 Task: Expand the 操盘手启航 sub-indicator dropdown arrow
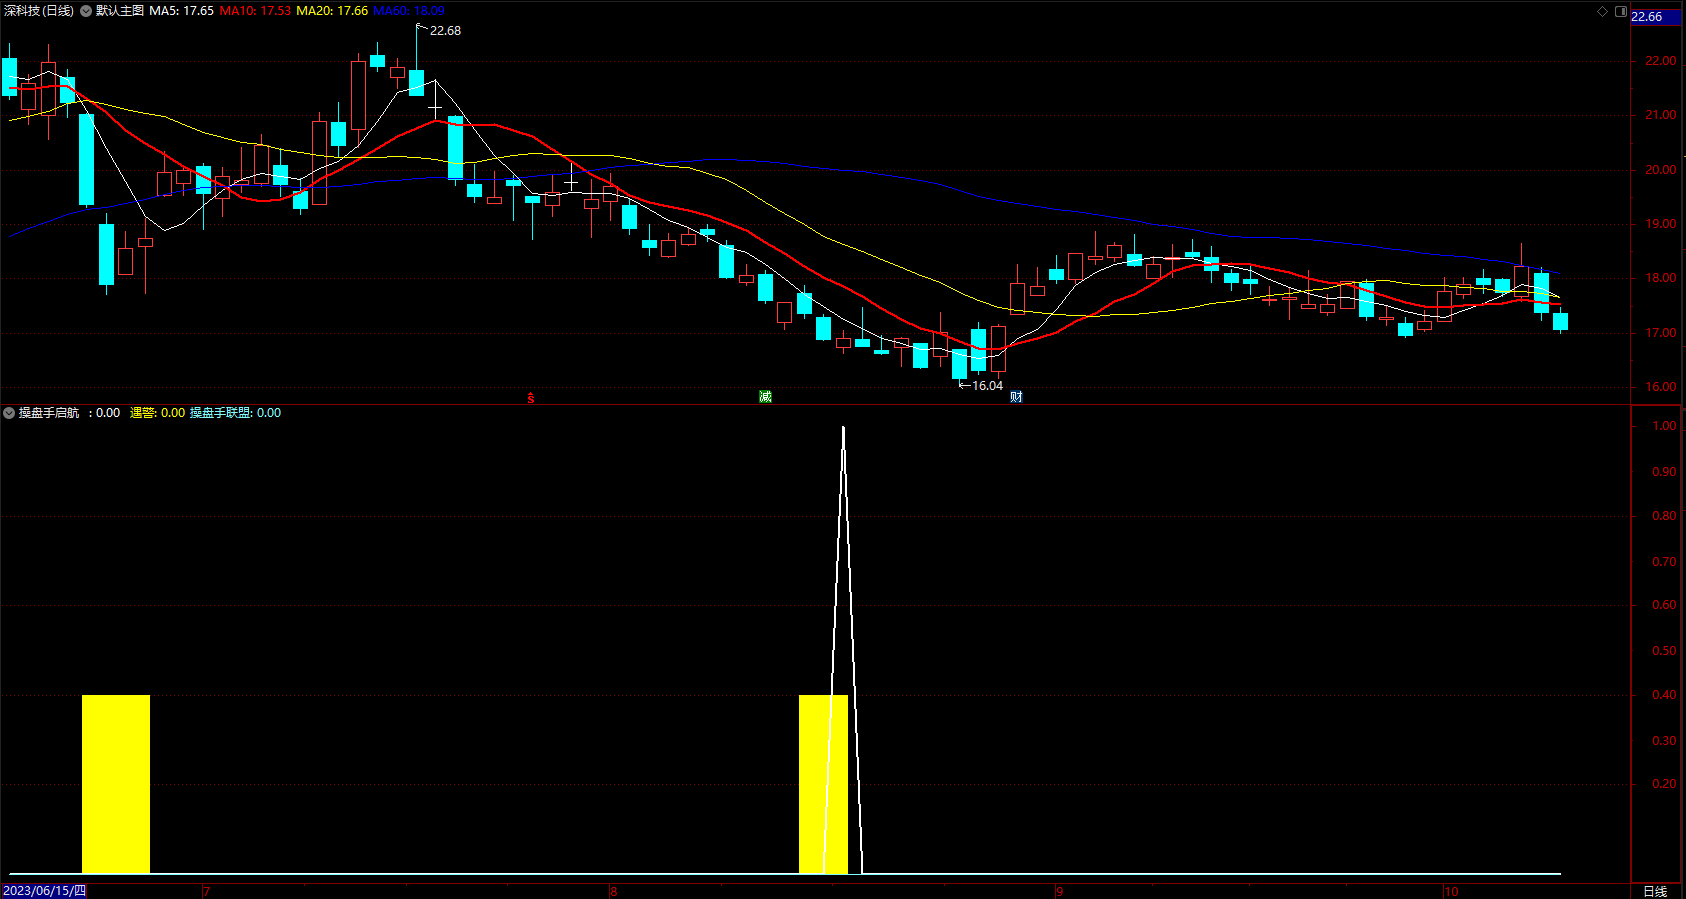tap(9, 413)
